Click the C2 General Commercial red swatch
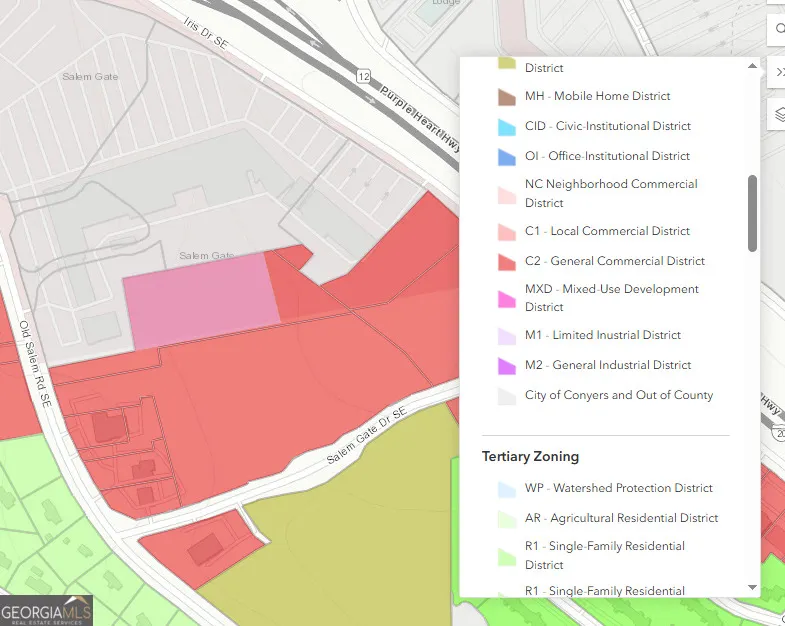The width and height of the screenshot is (785, 626). click(x=507, y=262)
